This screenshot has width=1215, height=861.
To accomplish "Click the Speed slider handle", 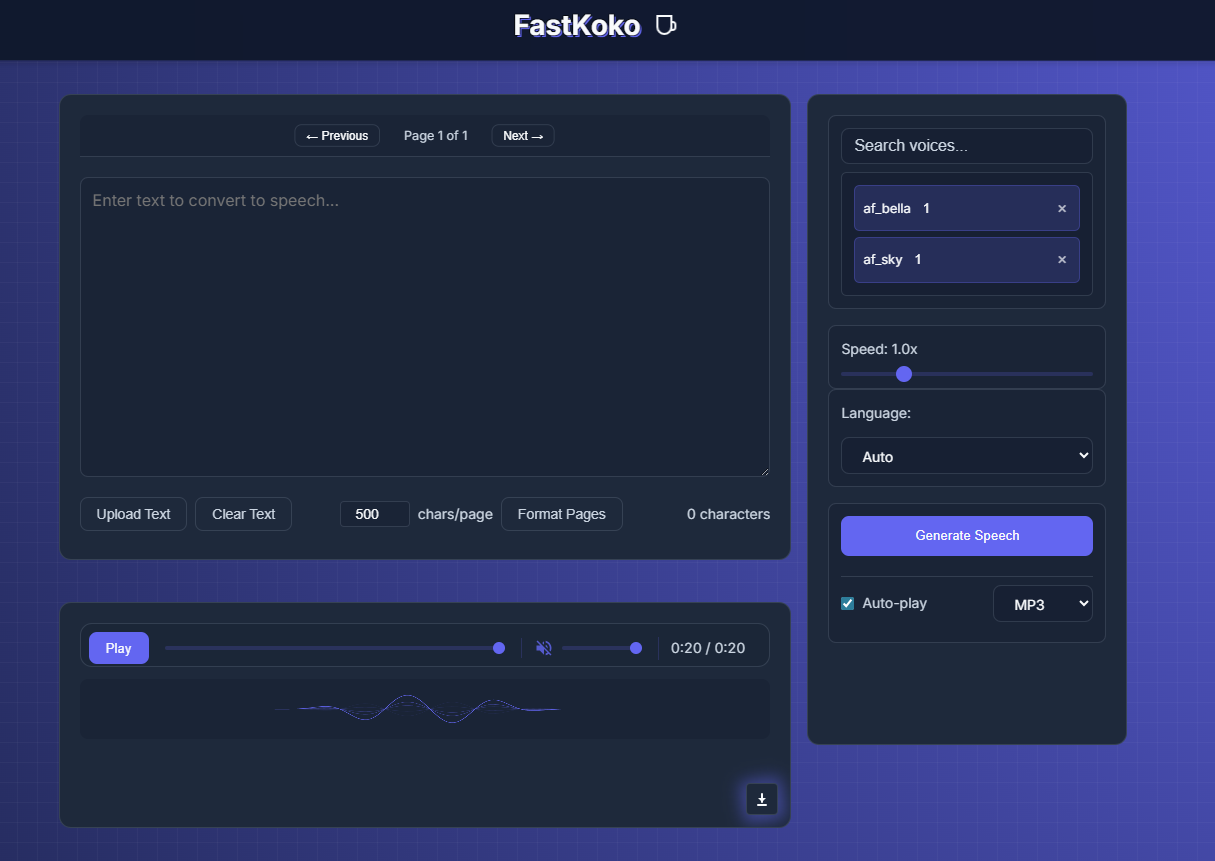I will click(904, 374).
